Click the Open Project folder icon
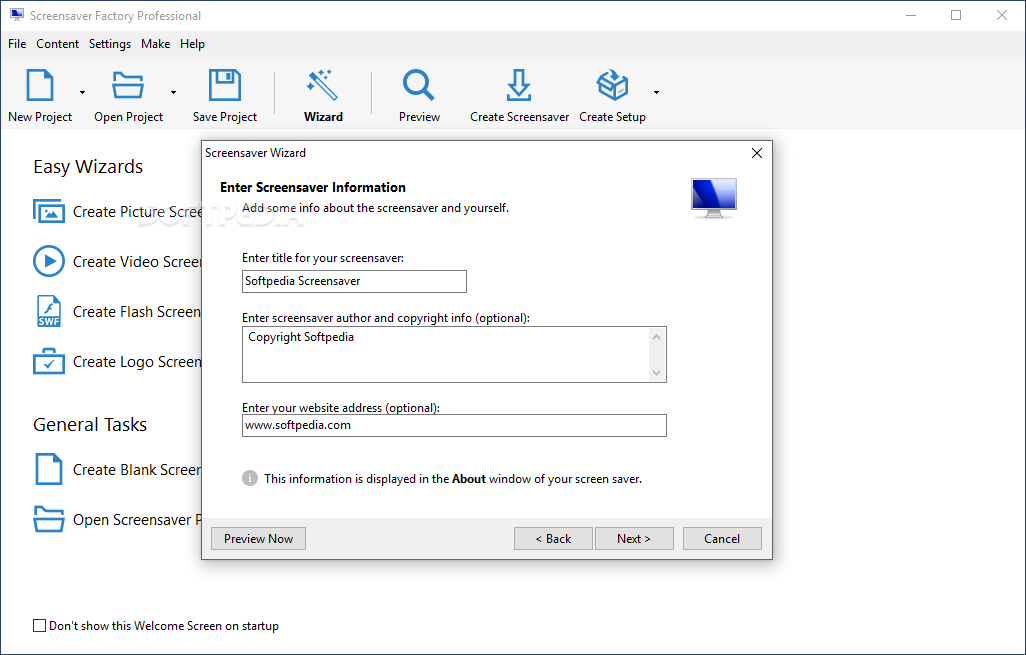 128,85
